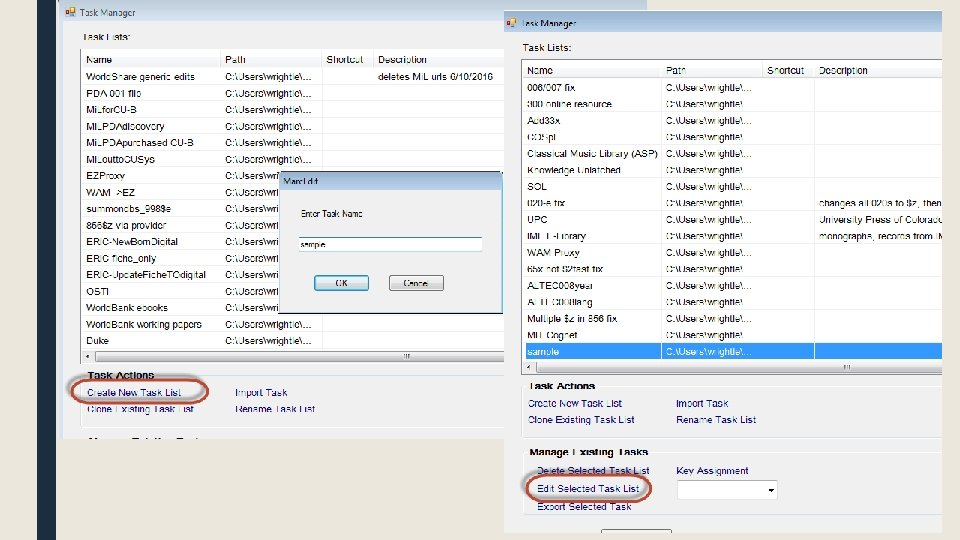
Task: Select the 'OSTI' task row
Action: 181,291
